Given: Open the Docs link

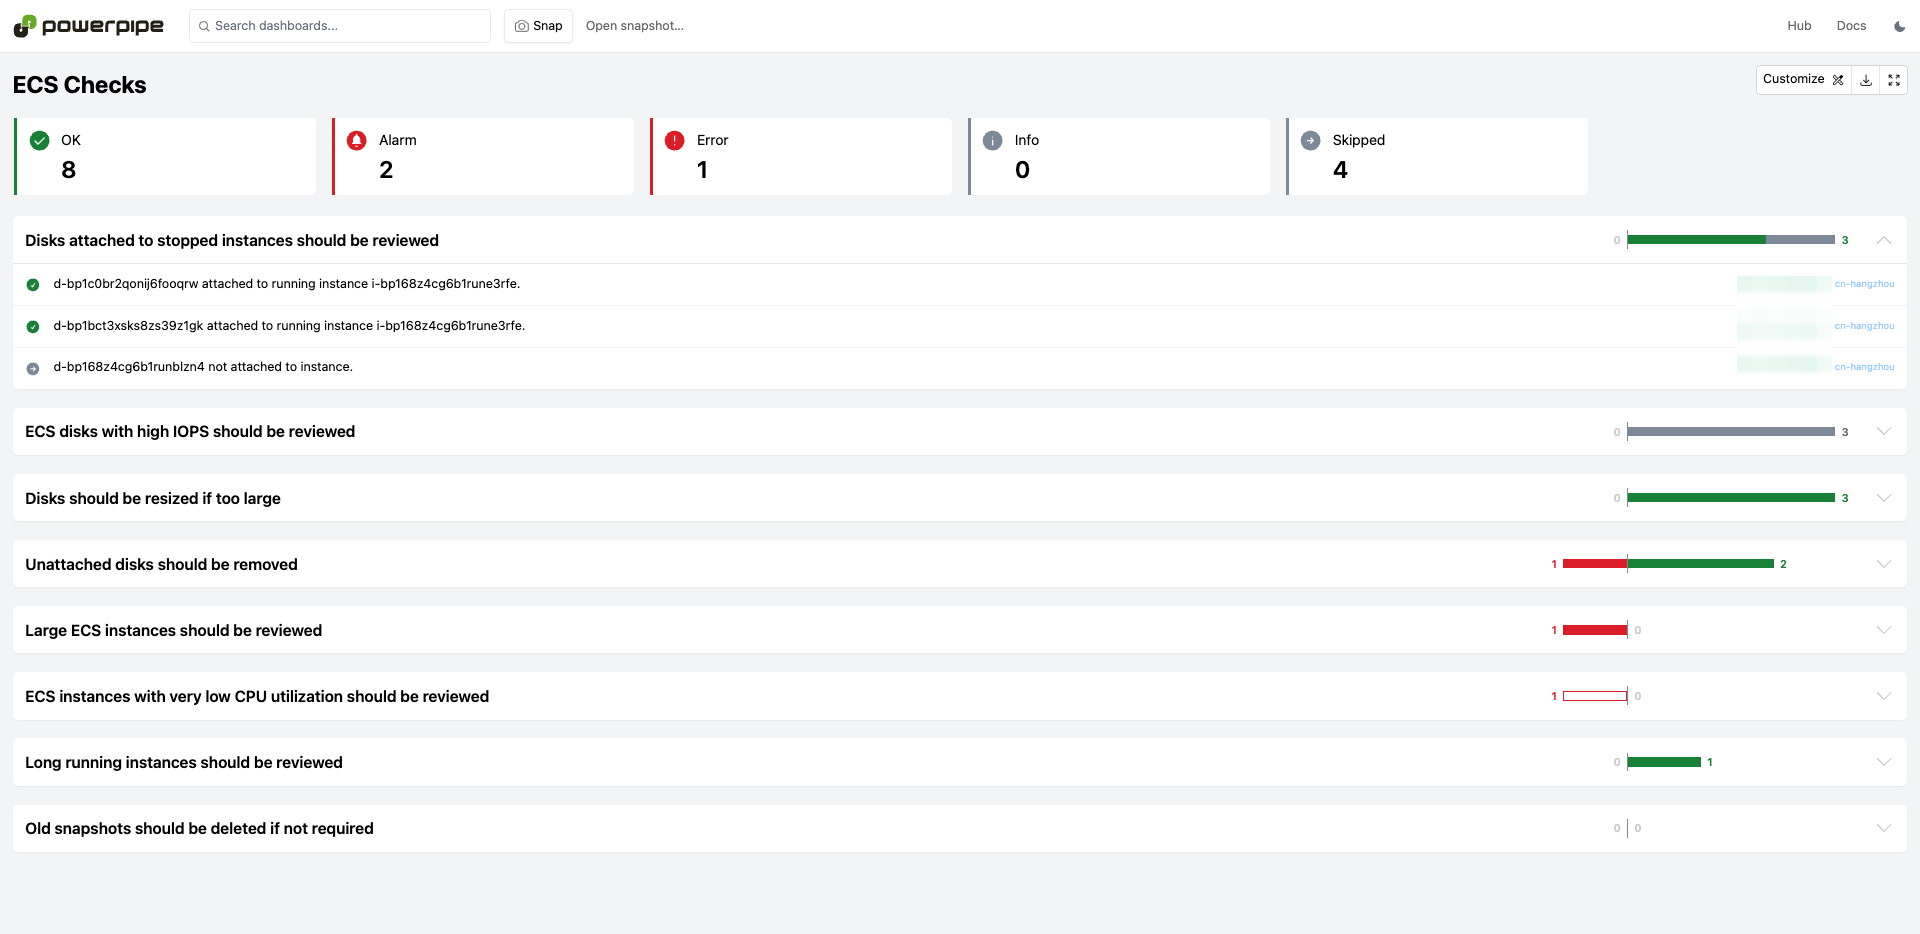Looking at the screenshot, I should click(x=1851, y=26).
